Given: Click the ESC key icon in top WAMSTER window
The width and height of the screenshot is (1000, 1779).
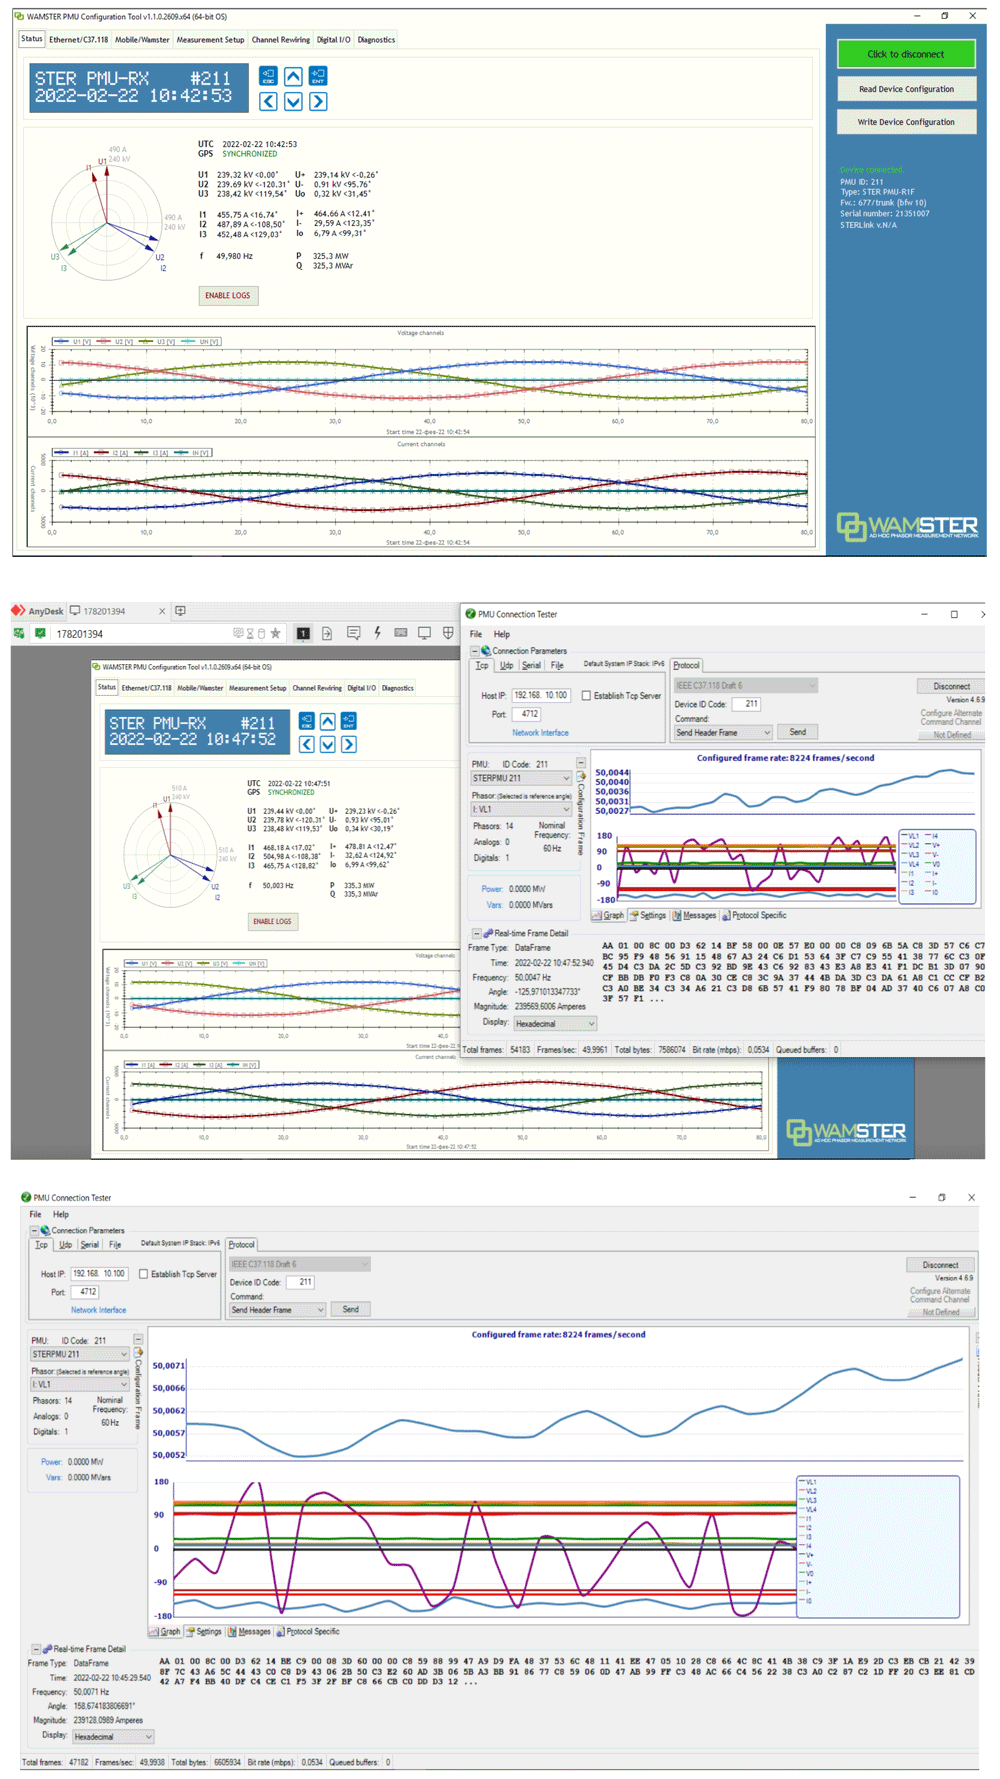Looking at the screenshot, I should point(268,76).
